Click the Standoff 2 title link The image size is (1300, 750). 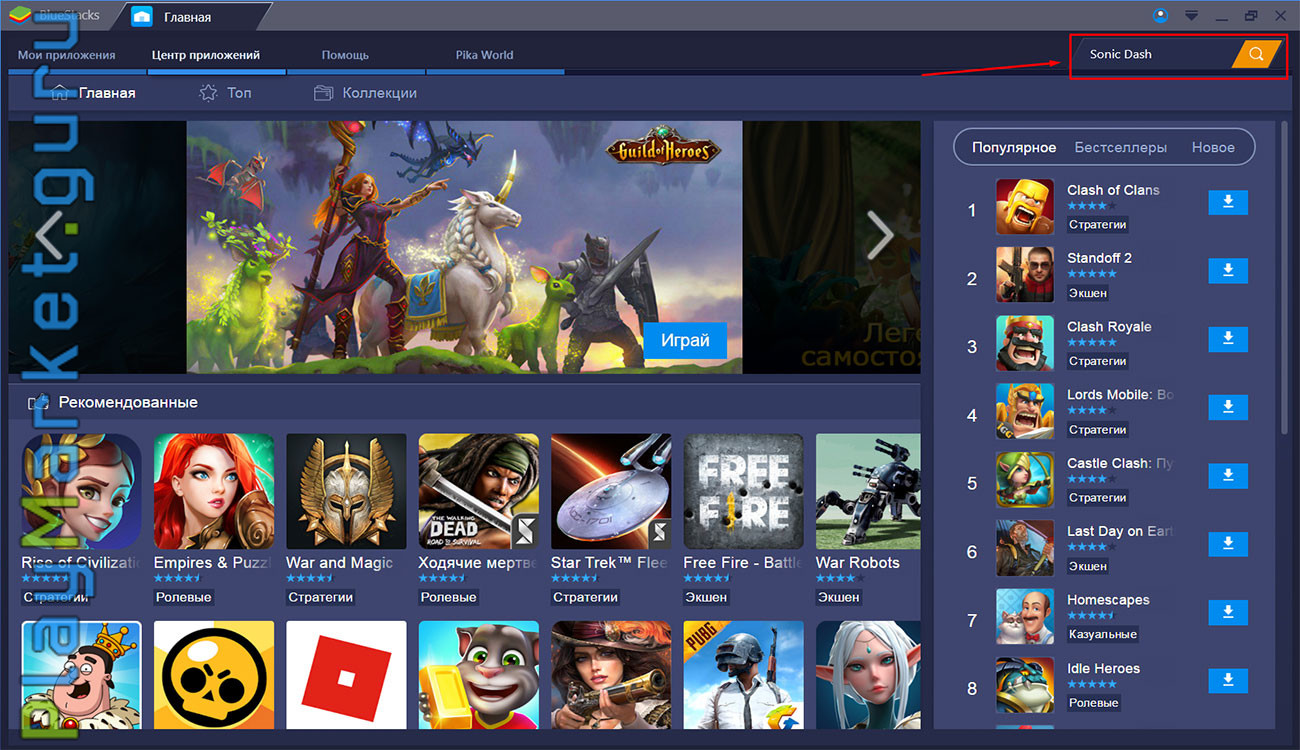(1099, 258)
